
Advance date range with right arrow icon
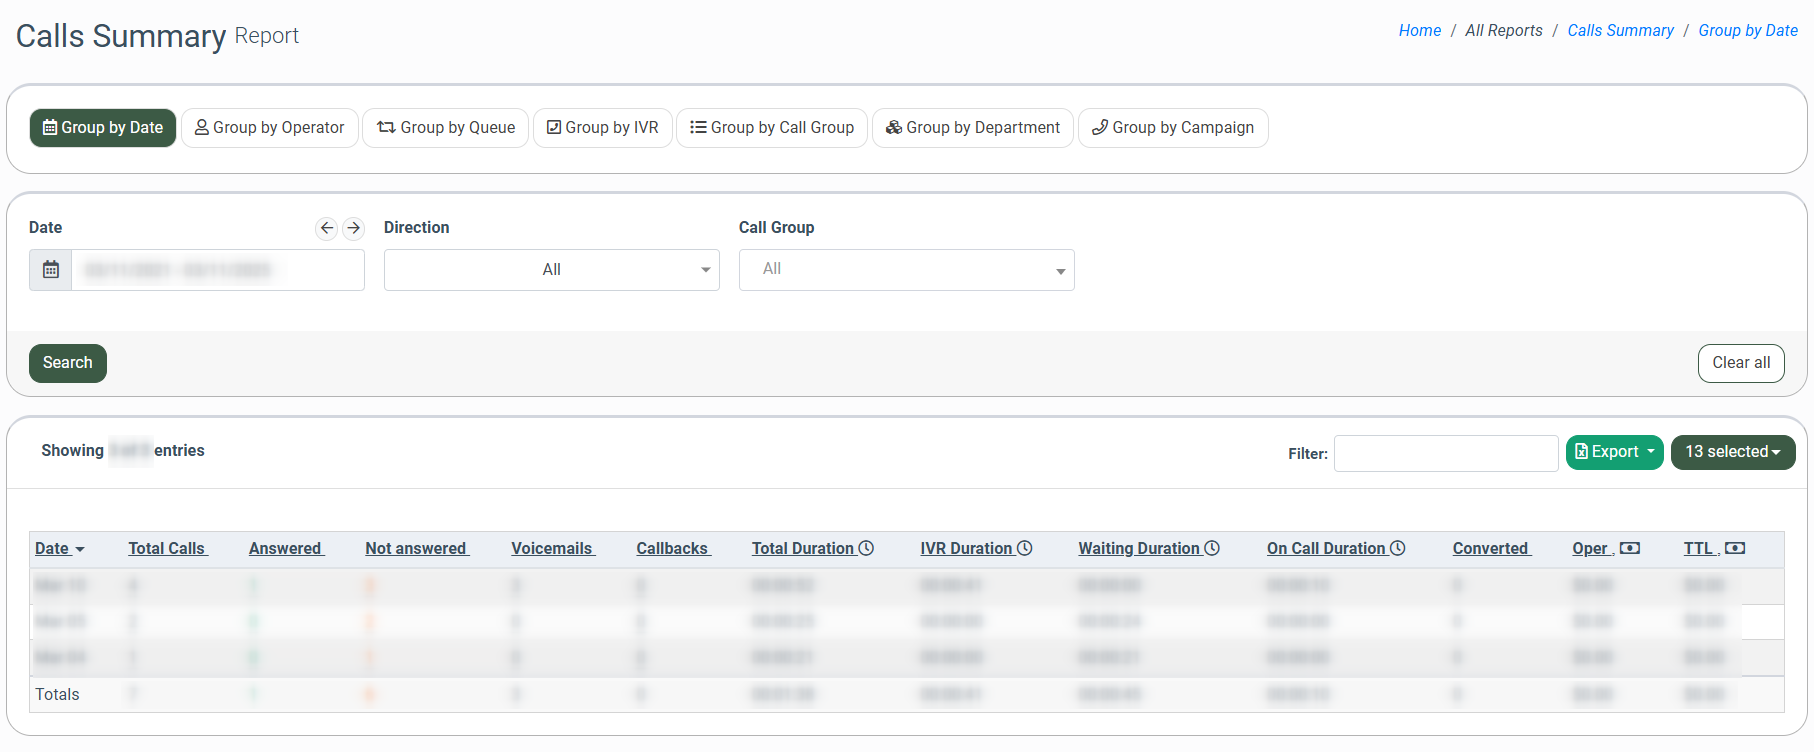(x=353, y=228)
